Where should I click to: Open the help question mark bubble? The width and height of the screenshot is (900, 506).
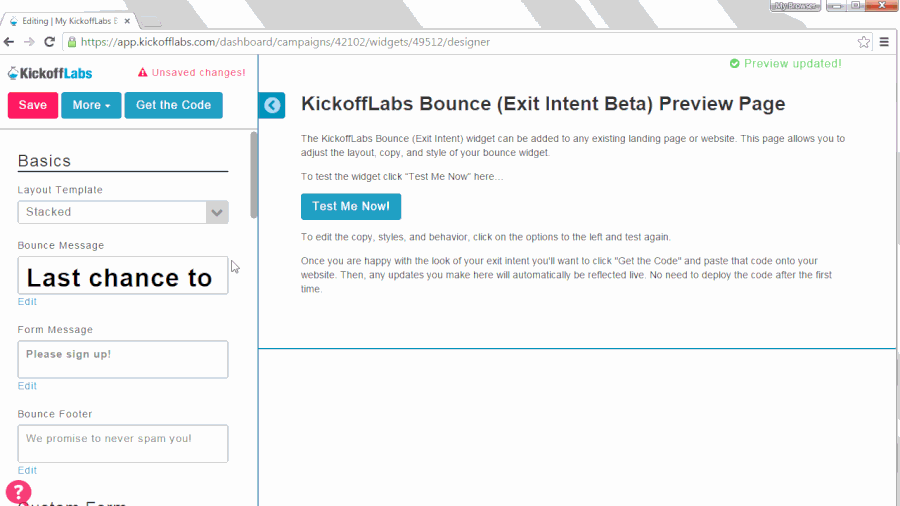pos(18,492)
